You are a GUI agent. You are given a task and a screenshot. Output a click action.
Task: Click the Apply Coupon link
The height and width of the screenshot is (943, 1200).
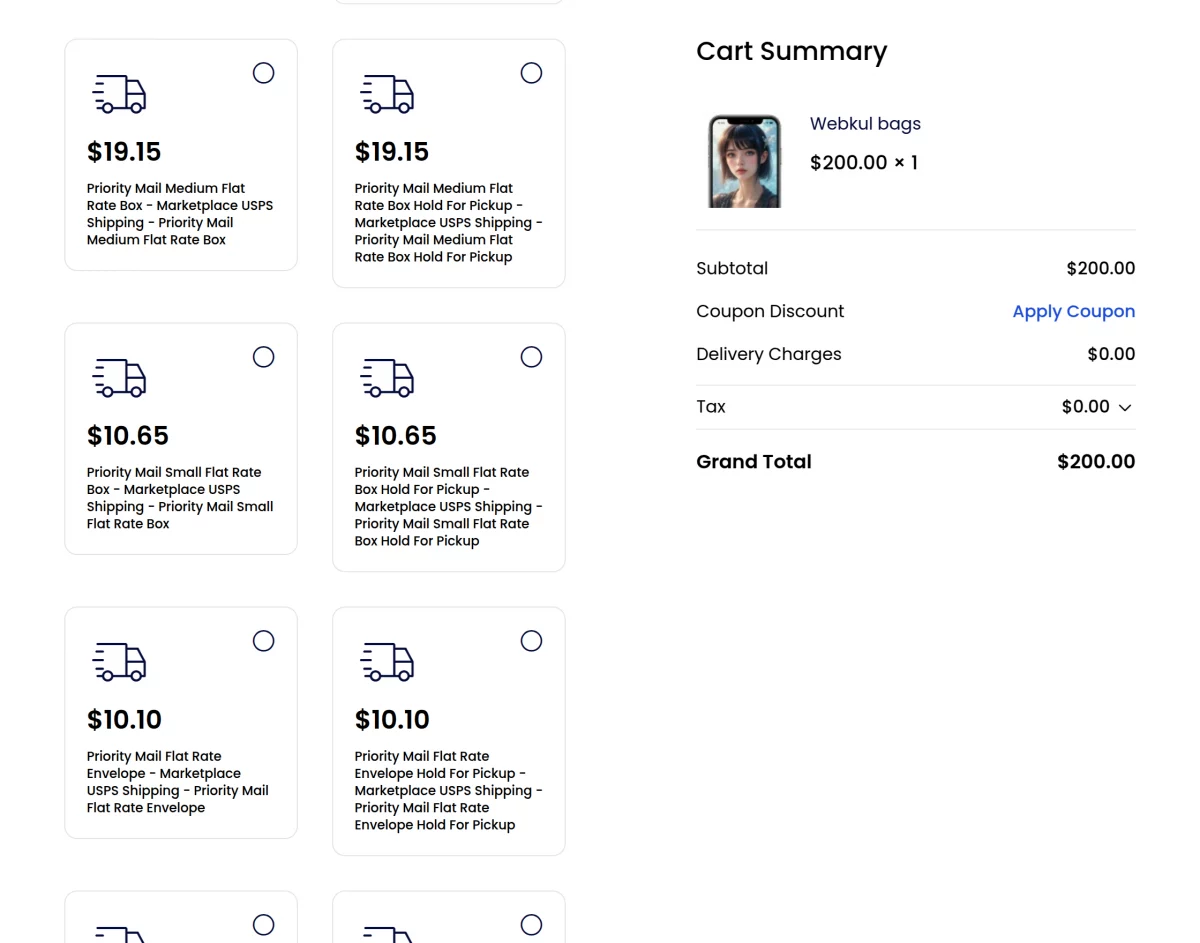[x=1073, y=311]
